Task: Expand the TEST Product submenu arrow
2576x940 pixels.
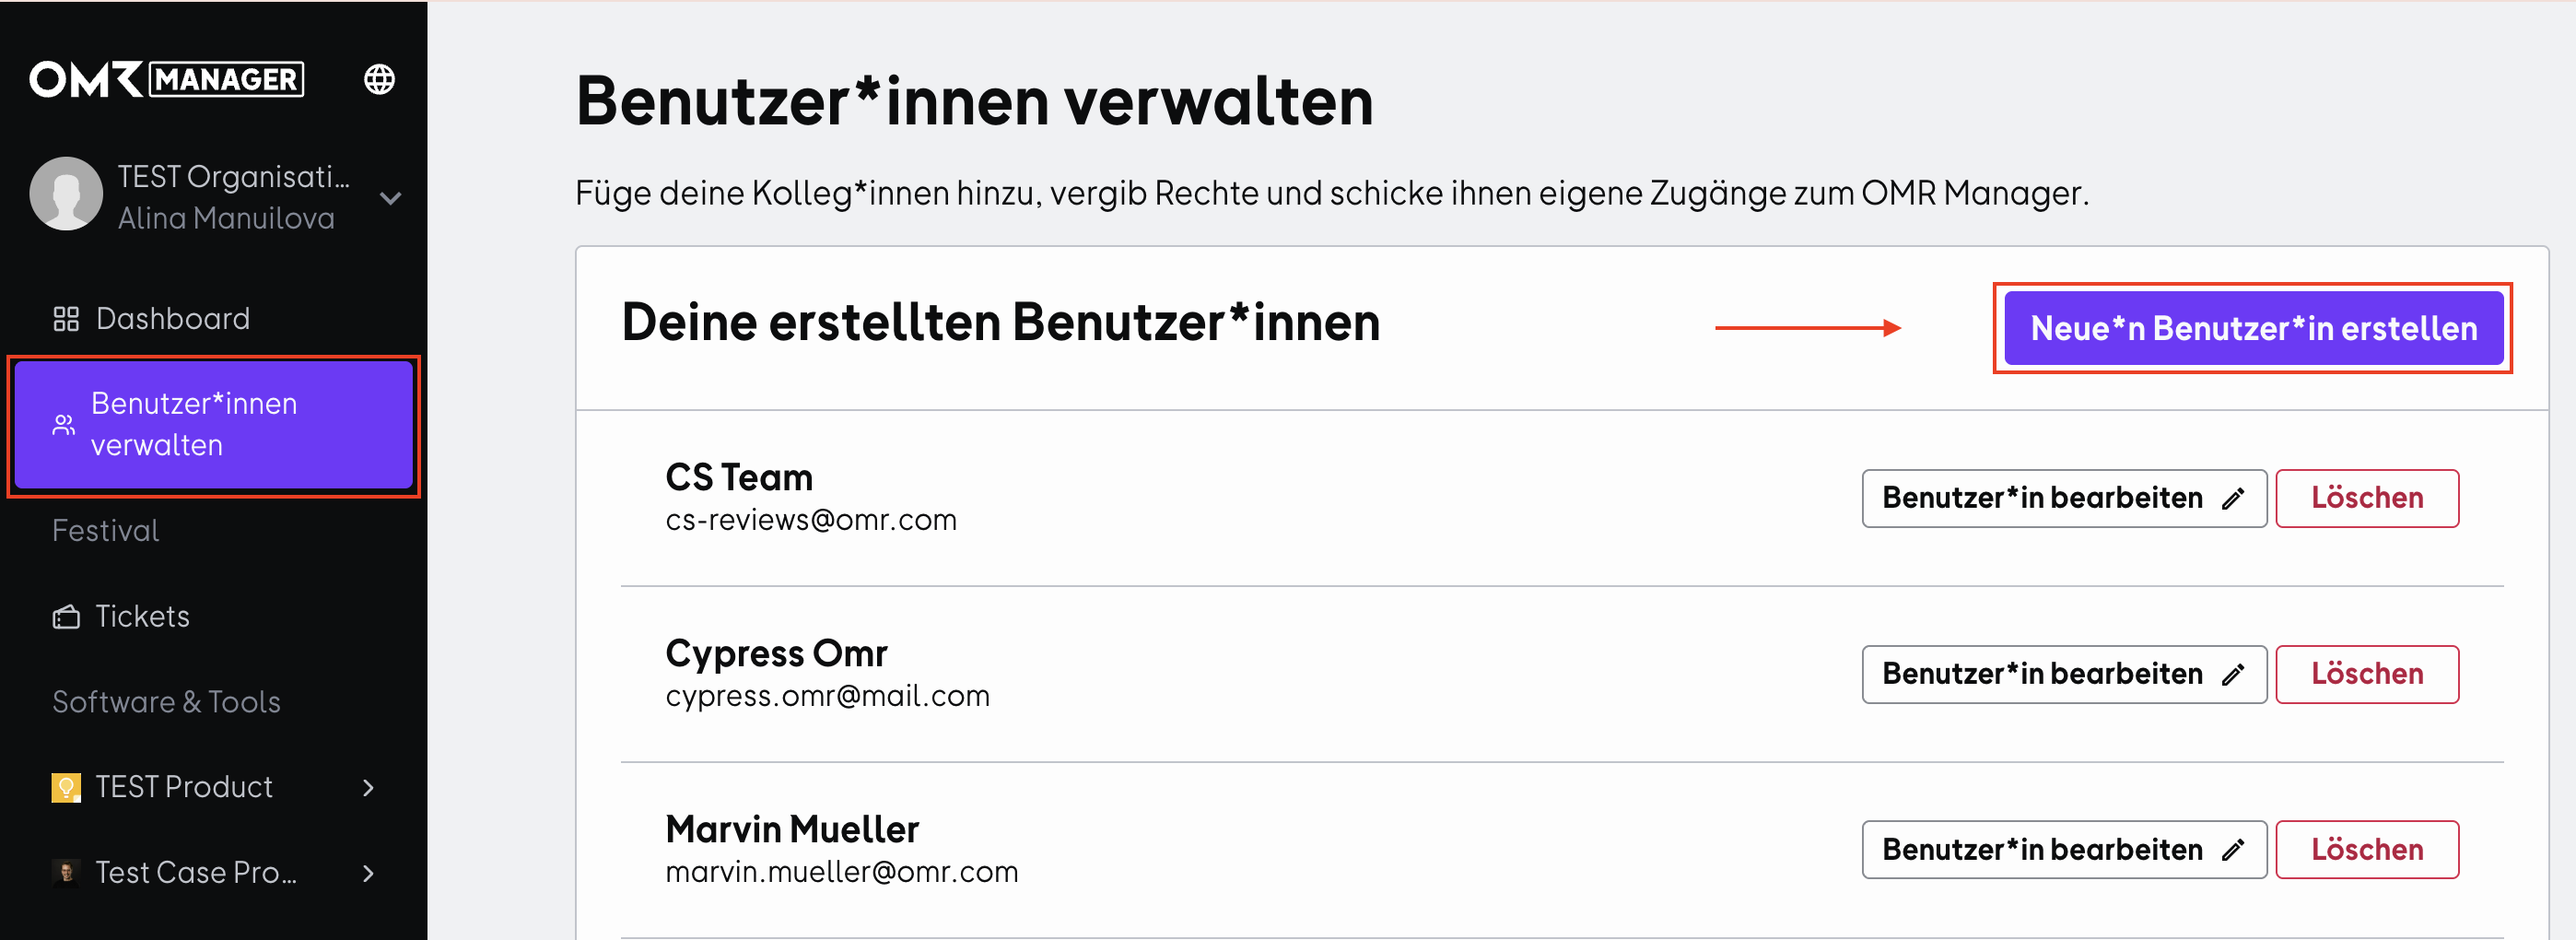Action: coord(369,788)
